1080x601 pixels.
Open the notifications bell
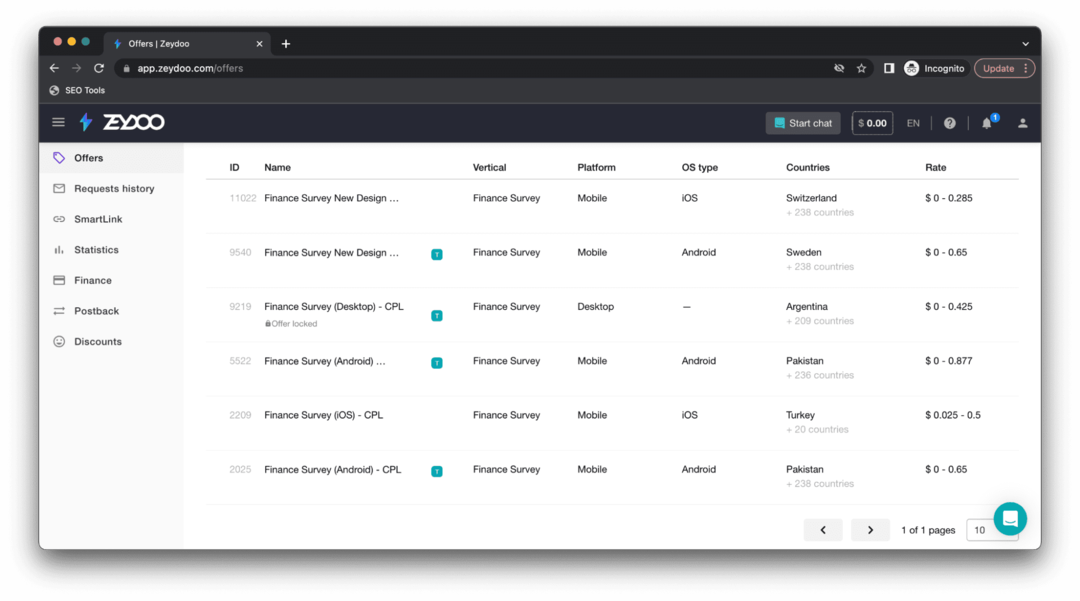coord(987,123)
